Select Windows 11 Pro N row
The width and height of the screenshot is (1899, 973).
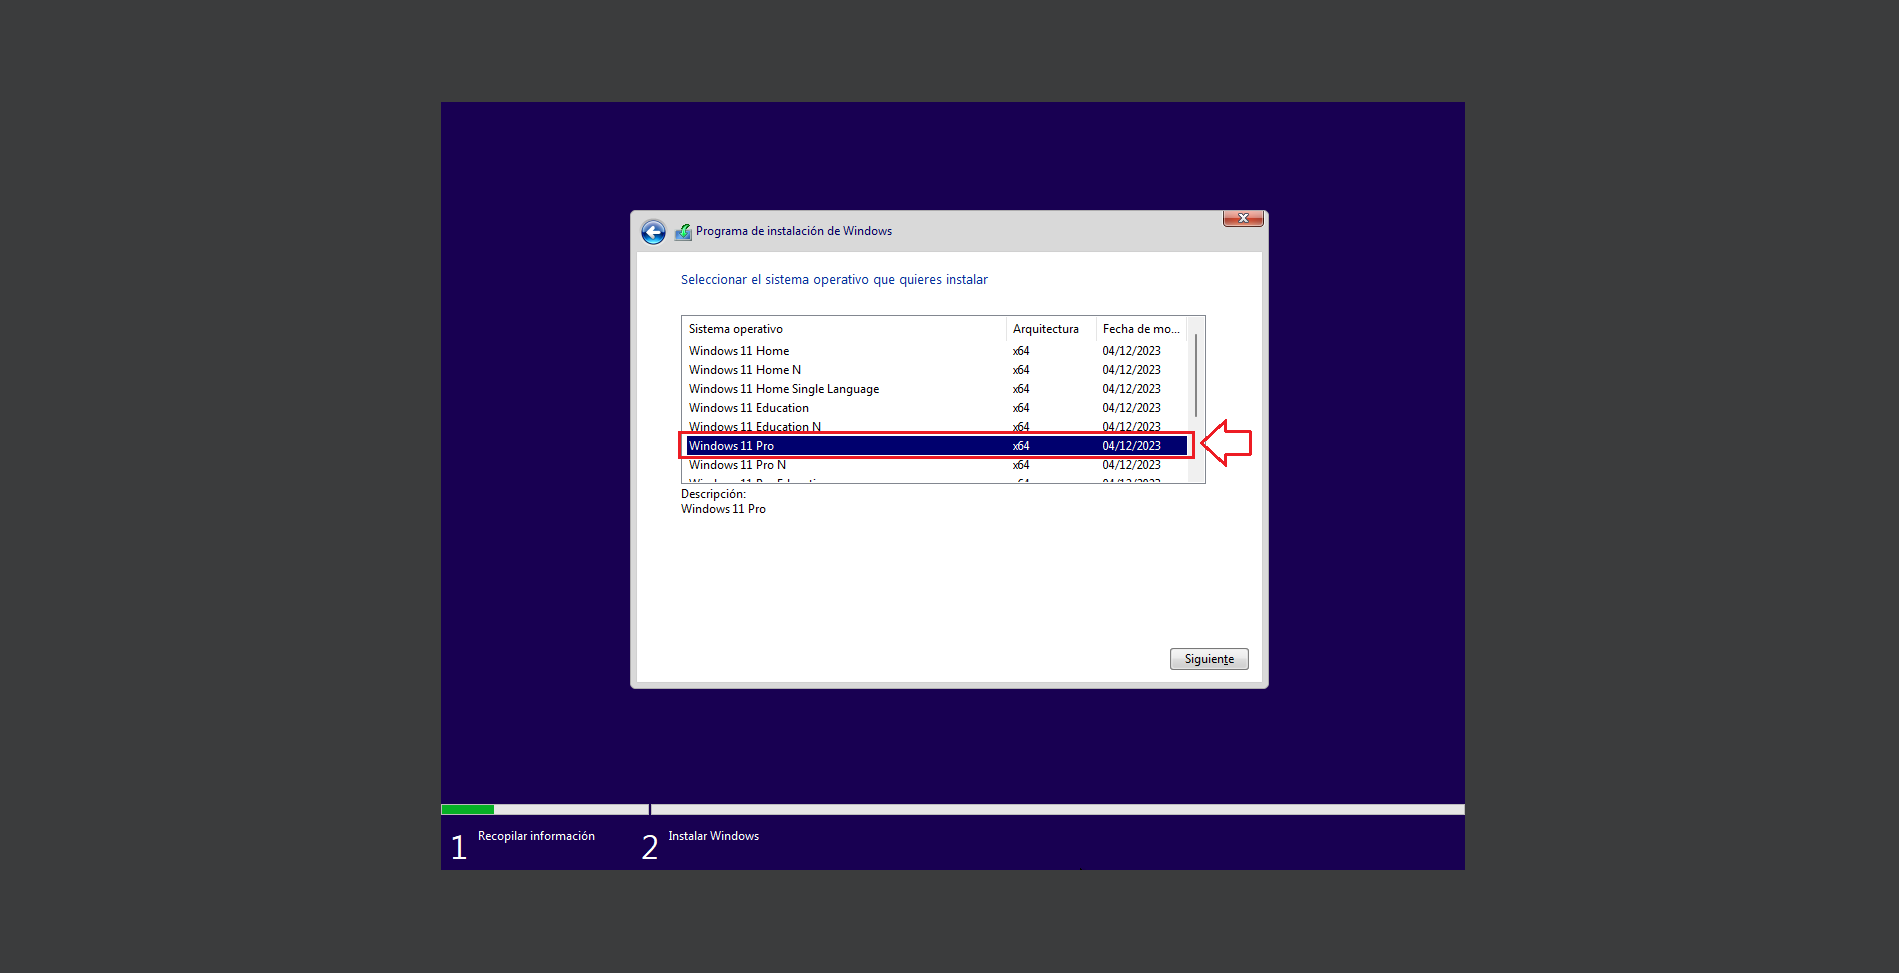click(936, 465)
